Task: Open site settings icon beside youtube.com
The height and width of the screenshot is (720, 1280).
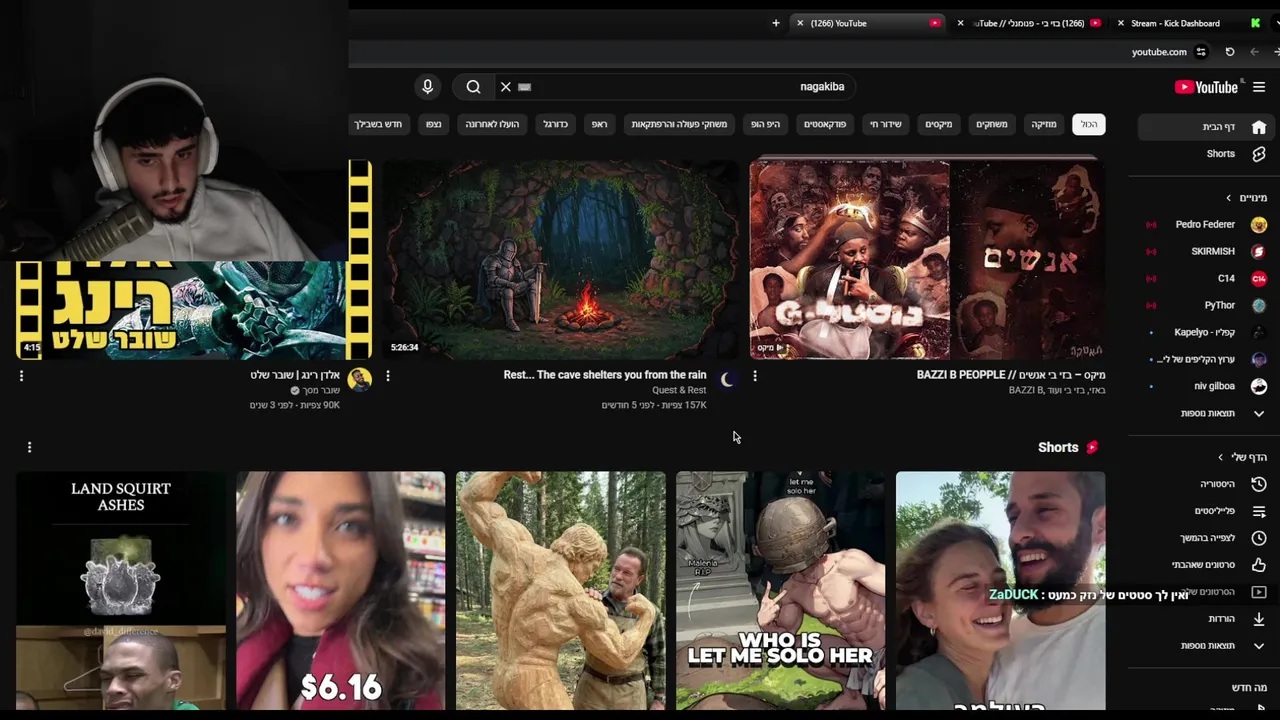Action: pos(1201,52)
